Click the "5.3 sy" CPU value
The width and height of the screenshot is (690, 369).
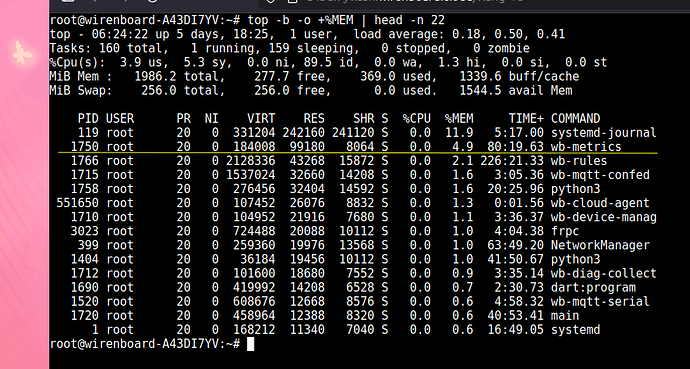205,62
